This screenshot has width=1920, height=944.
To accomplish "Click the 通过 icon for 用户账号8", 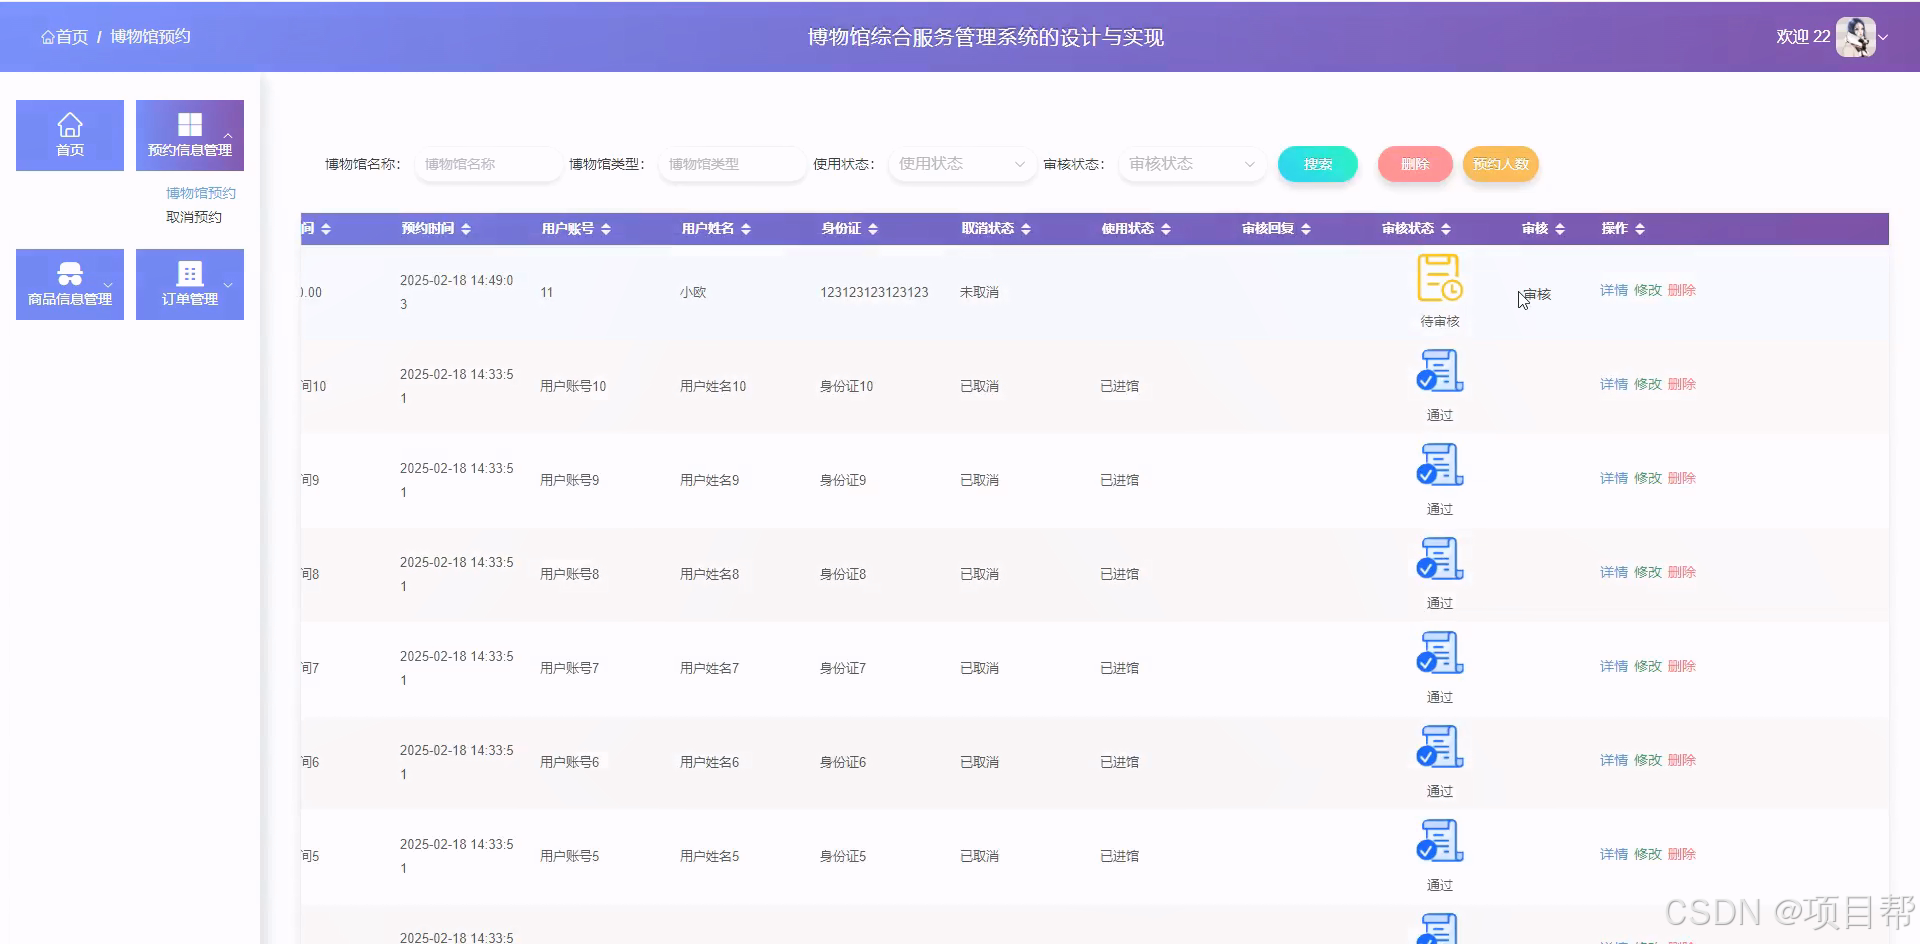I will [x=1440, y=559].
